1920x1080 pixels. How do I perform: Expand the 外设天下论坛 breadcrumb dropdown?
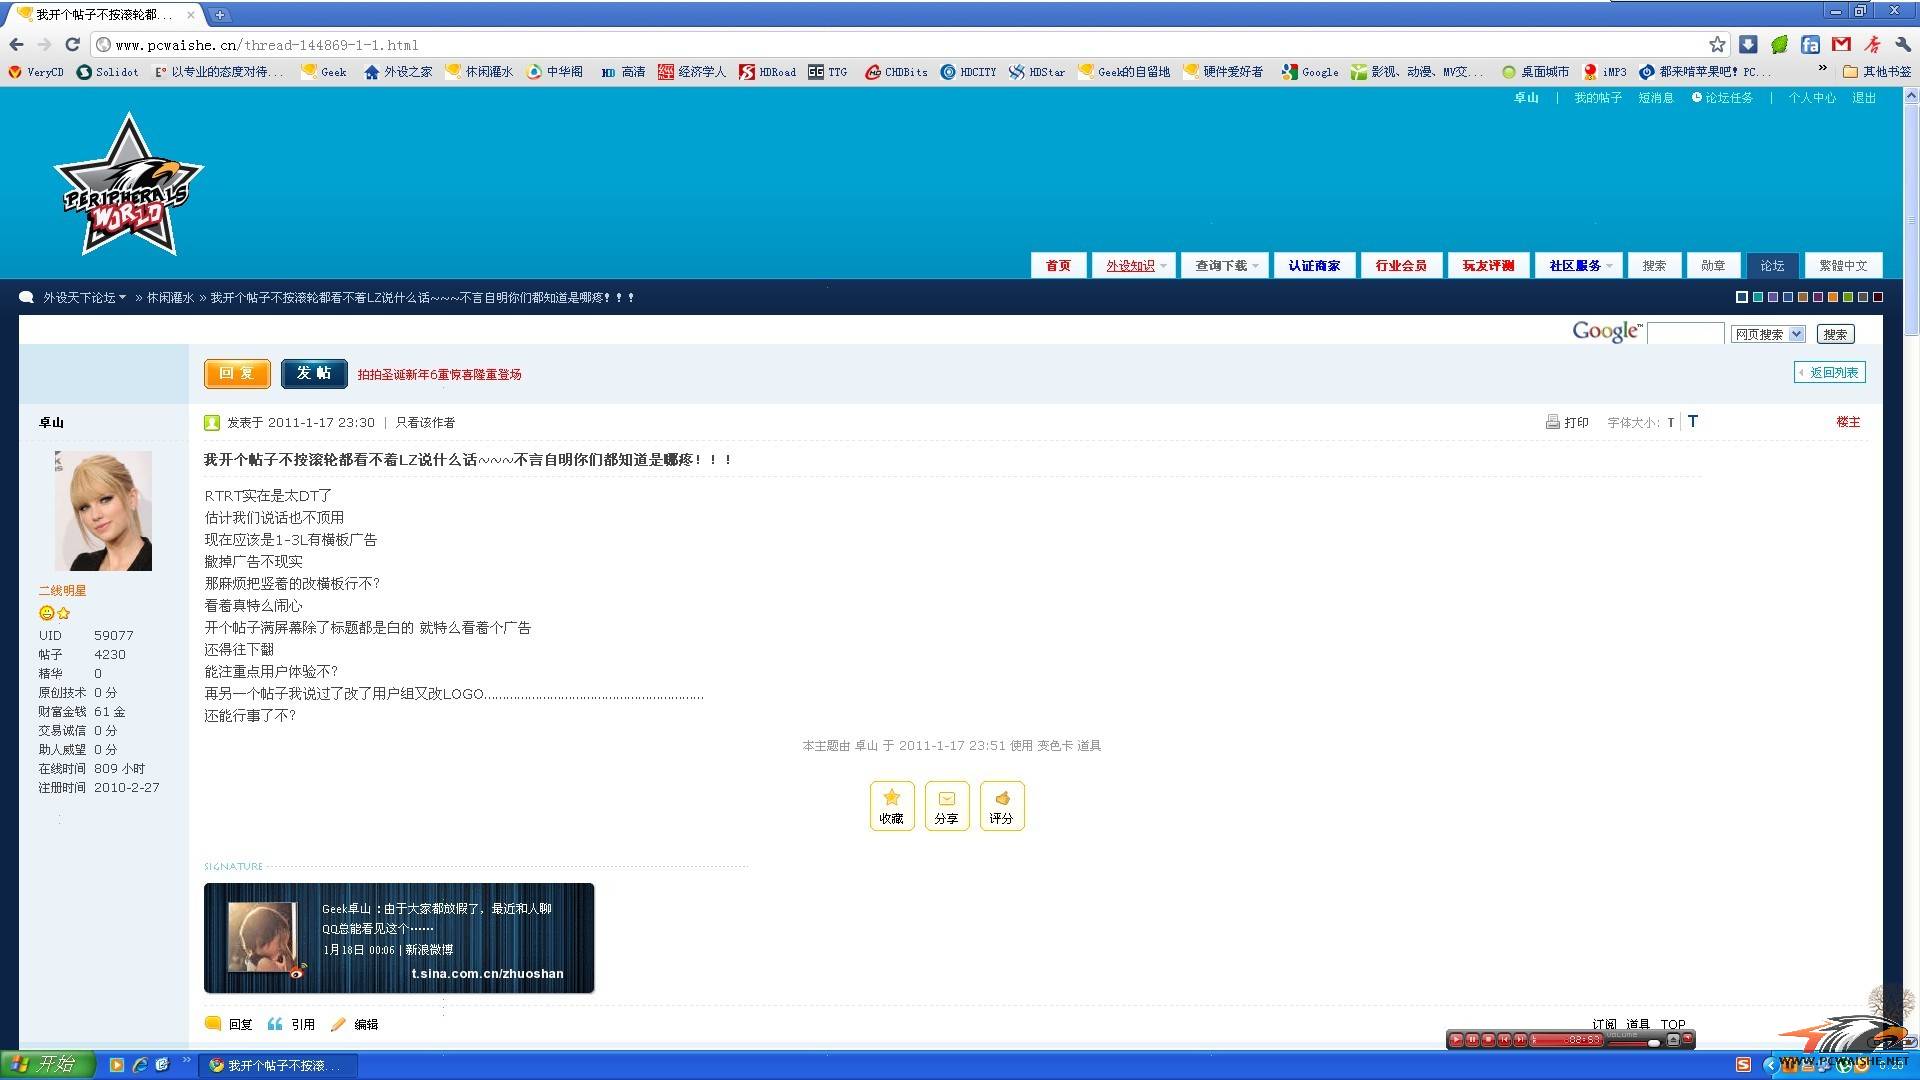[122, 298]
